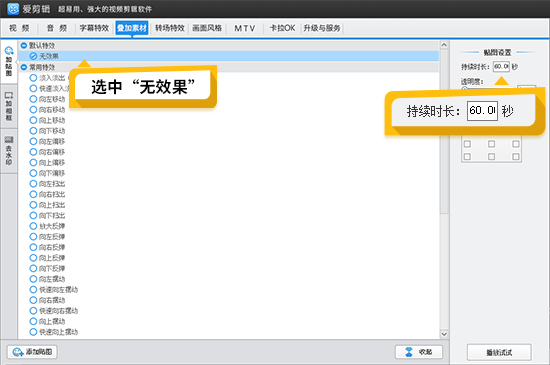Choose the 向上反弹 effect
The height and width of the screenshot is (365, 550).
47,258
